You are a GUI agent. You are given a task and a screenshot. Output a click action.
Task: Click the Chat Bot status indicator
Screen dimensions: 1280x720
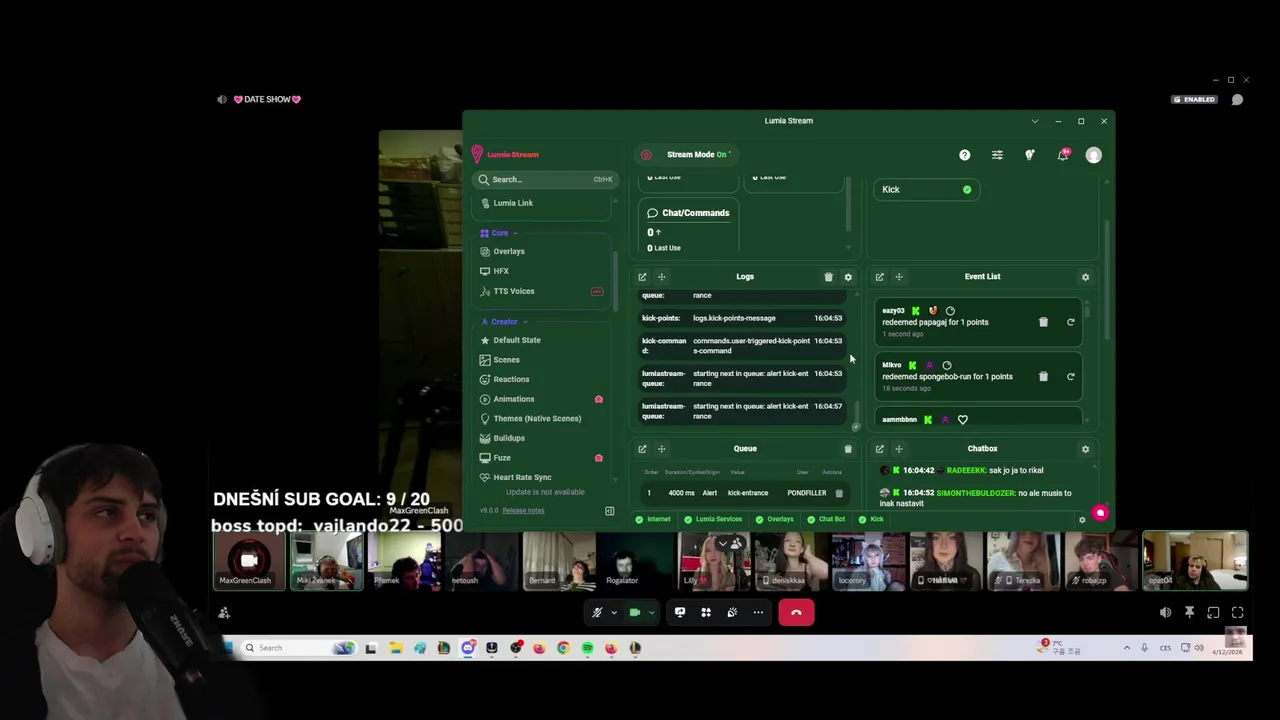click(828, 519)
